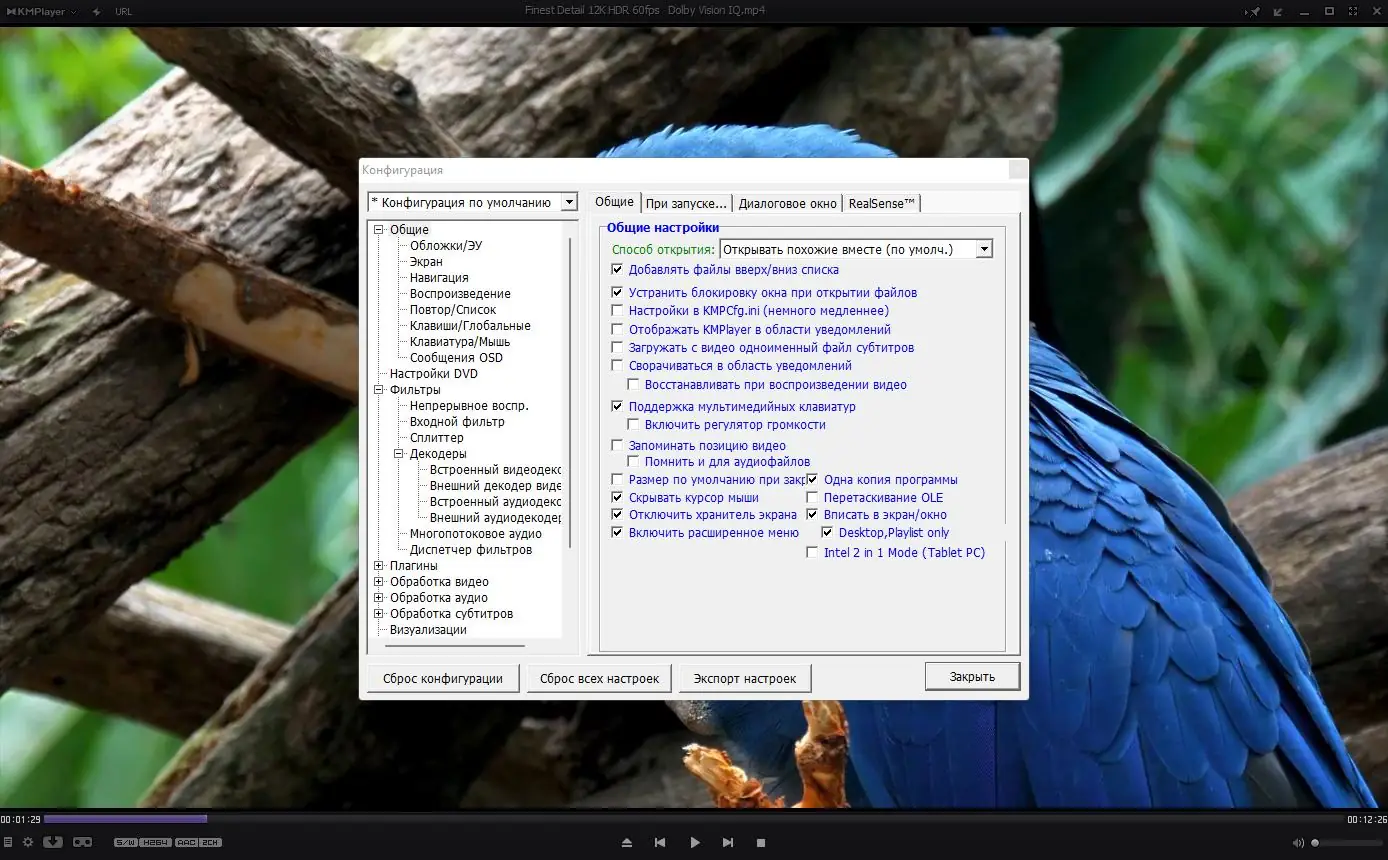Click the tree vertical scrollbar
1388x860 pixels.
[x=570, y=392]
